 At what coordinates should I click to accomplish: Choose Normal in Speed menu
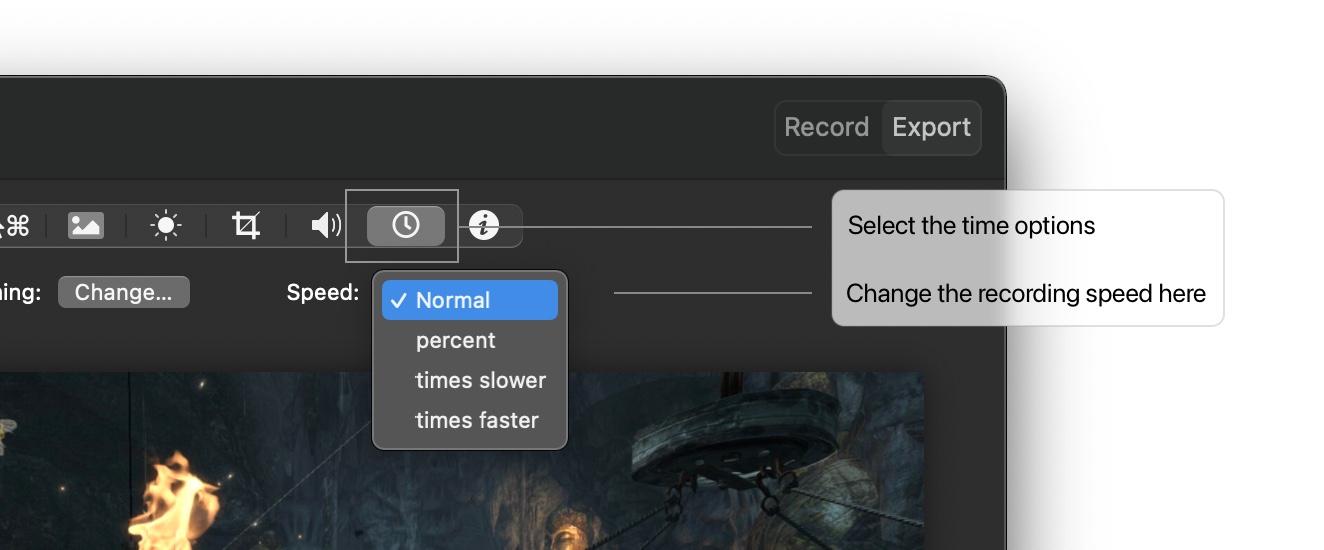coord(470,300)
